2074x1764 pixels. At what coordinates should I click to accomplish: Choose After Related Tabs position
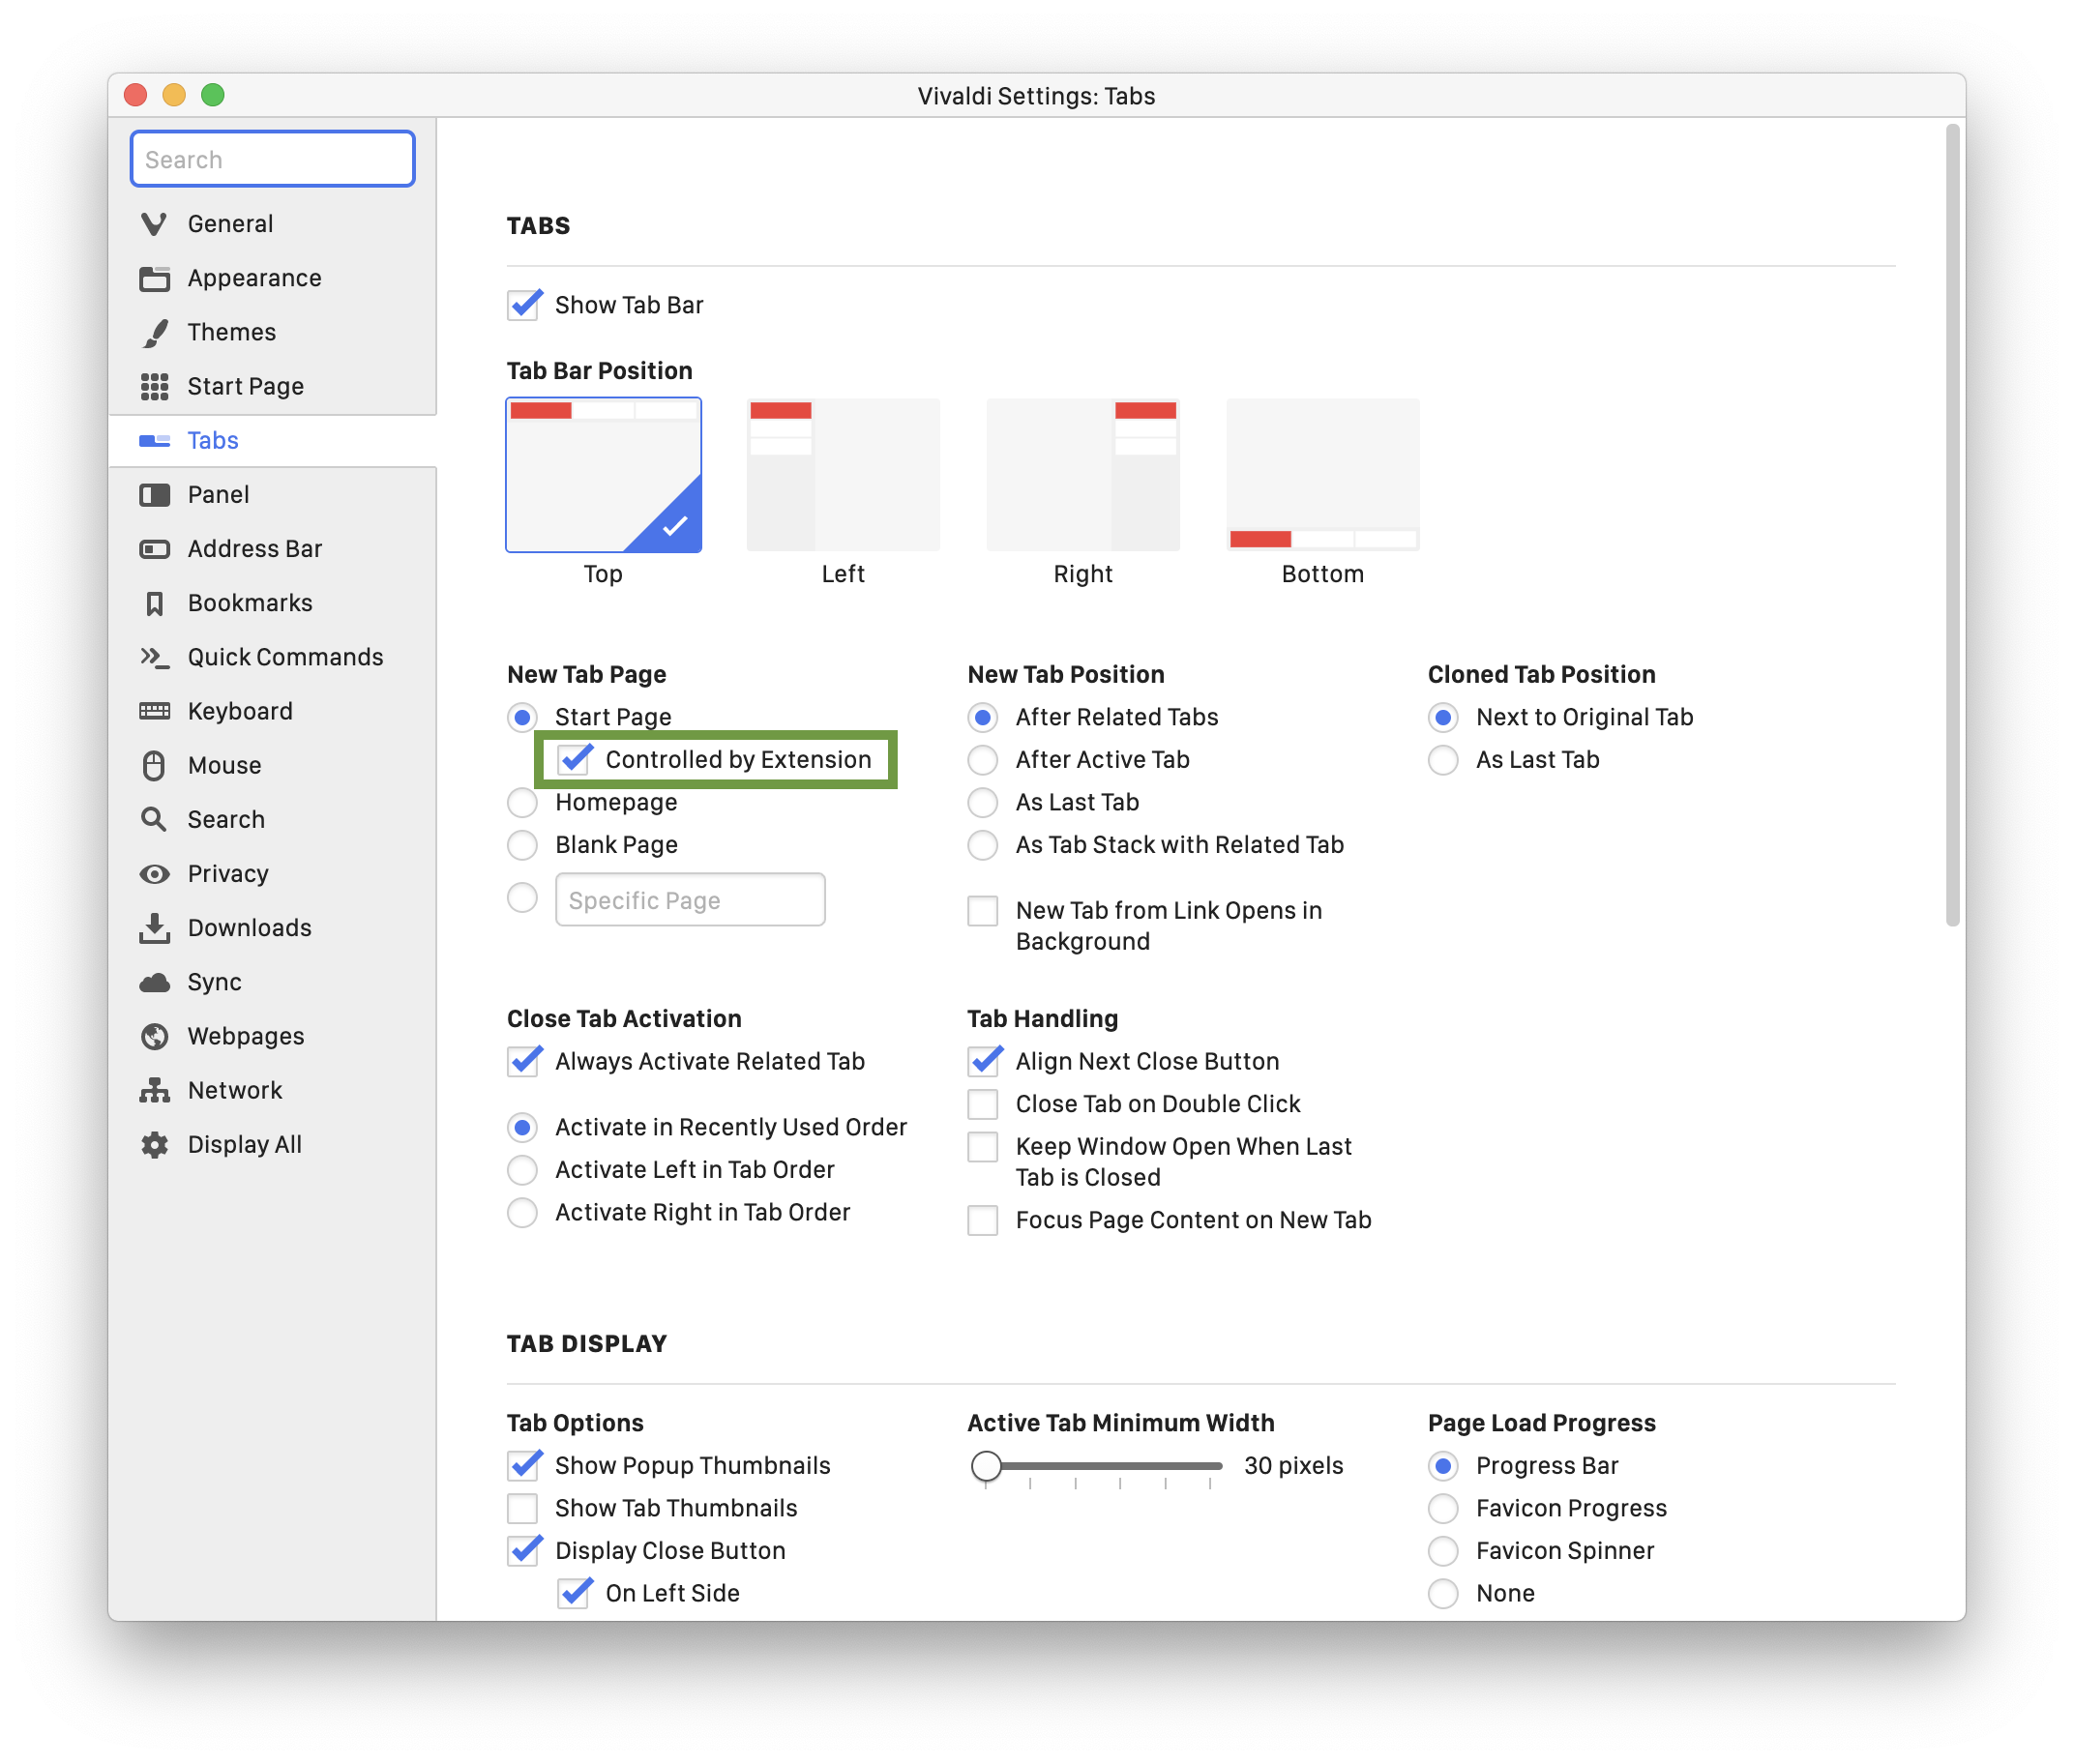(983, 717)
